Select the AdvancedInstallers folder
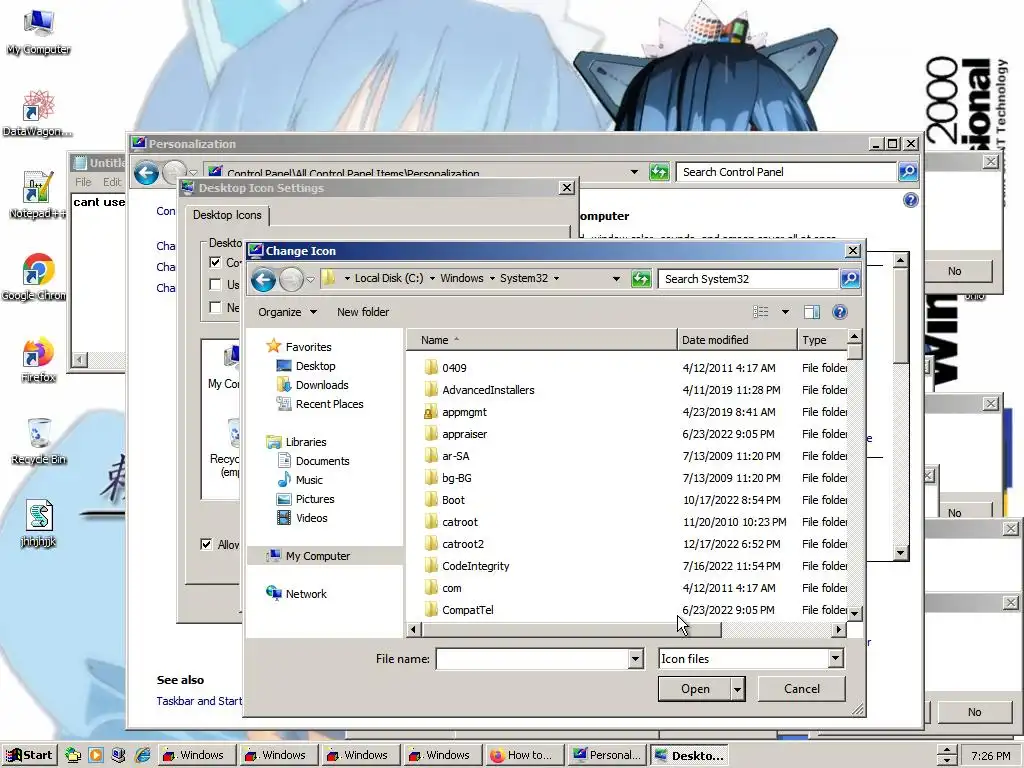1024x768 pixels. pyautogui.click(x=488, y=390)
